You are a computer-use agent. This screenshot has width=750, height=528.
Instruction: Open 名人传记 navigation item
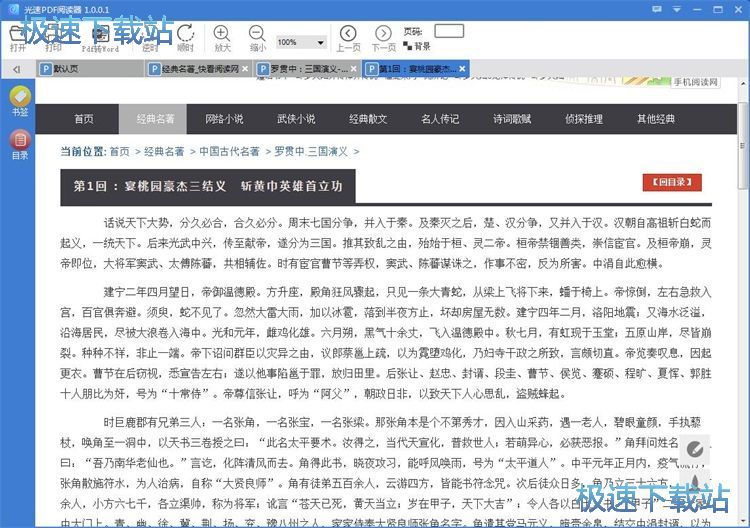[440, 119]
